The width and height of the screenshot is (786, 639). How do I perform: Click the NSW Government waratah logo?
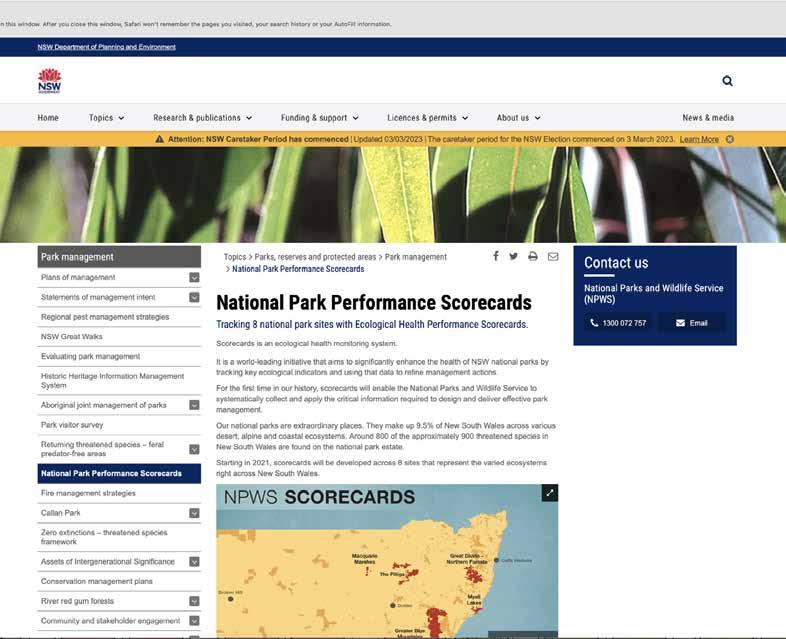(49, 81)
